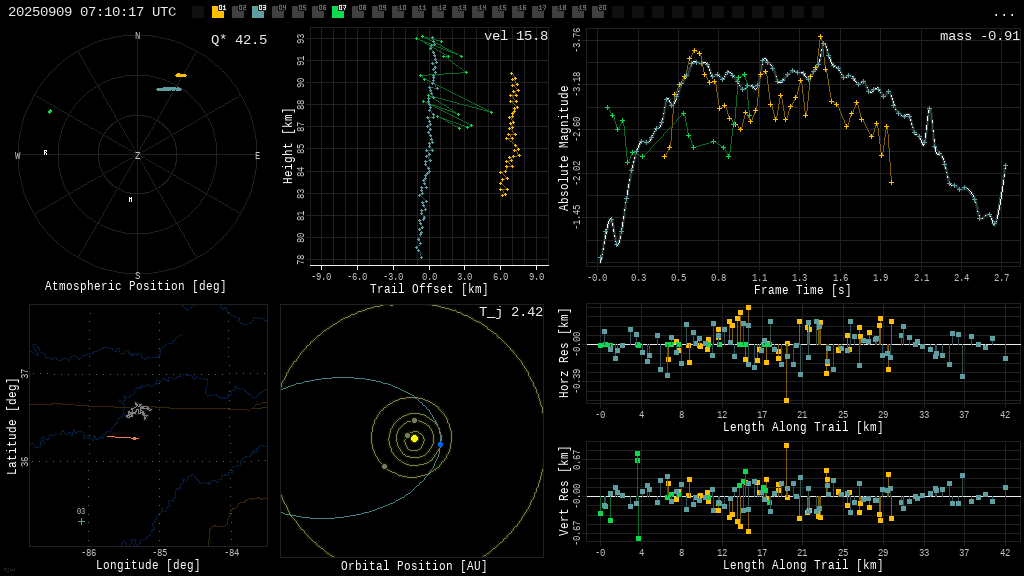The image size is (1024, 576).
Task: Click the mass -0.91 readout
Action: [x=979, y=36]
